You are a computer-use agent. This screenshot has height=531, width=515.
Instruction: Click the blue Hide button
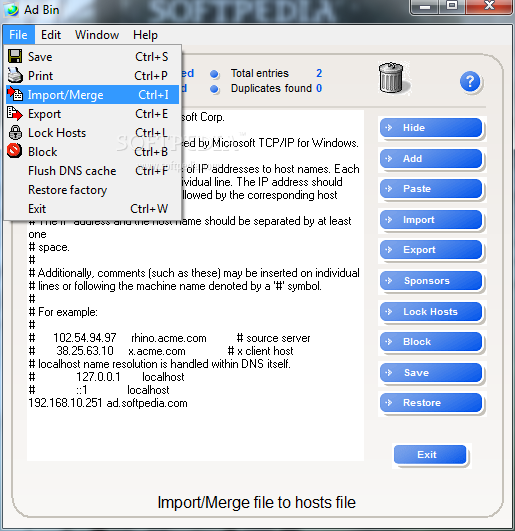431,128
